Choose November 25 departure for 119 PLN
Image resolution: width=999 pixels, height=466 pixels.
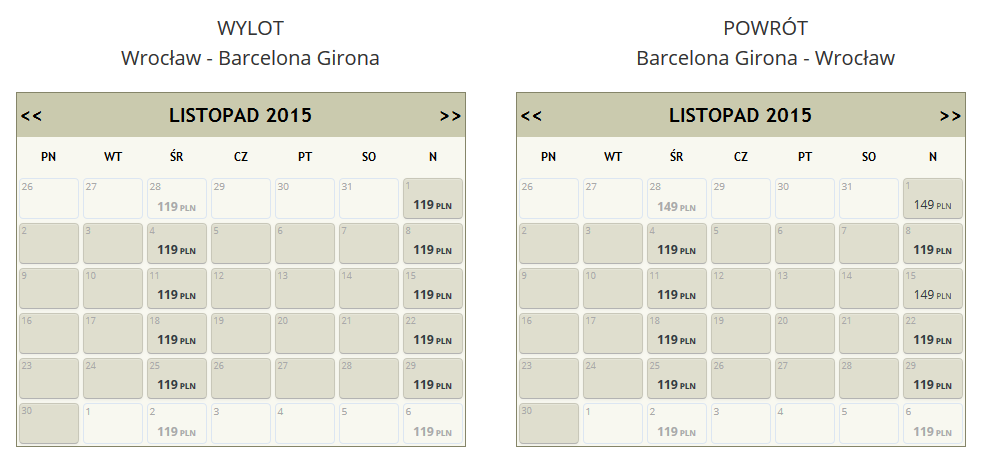pyautogui.click(x=177, y=378)
